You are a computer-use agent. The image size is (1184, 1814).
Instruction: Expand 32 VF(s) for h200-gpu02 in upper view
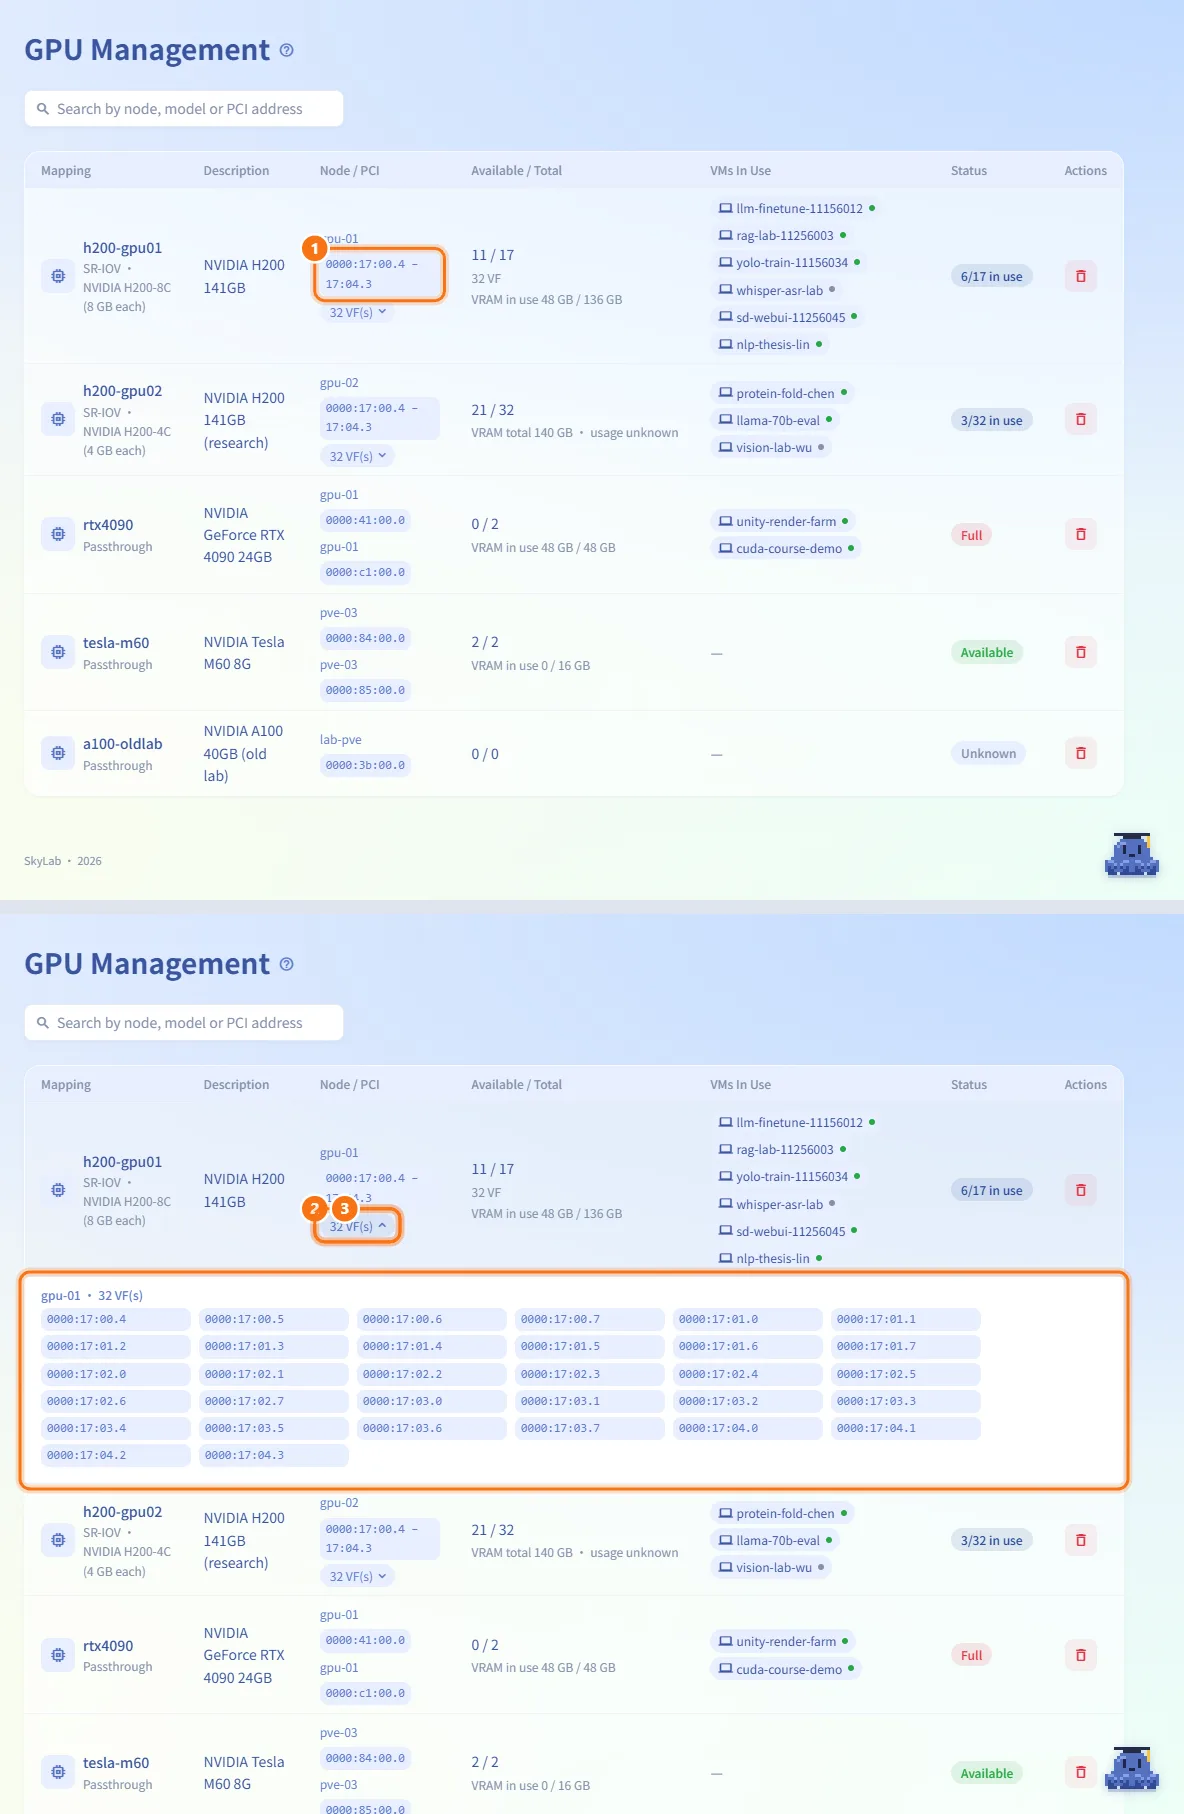[358, 456]
